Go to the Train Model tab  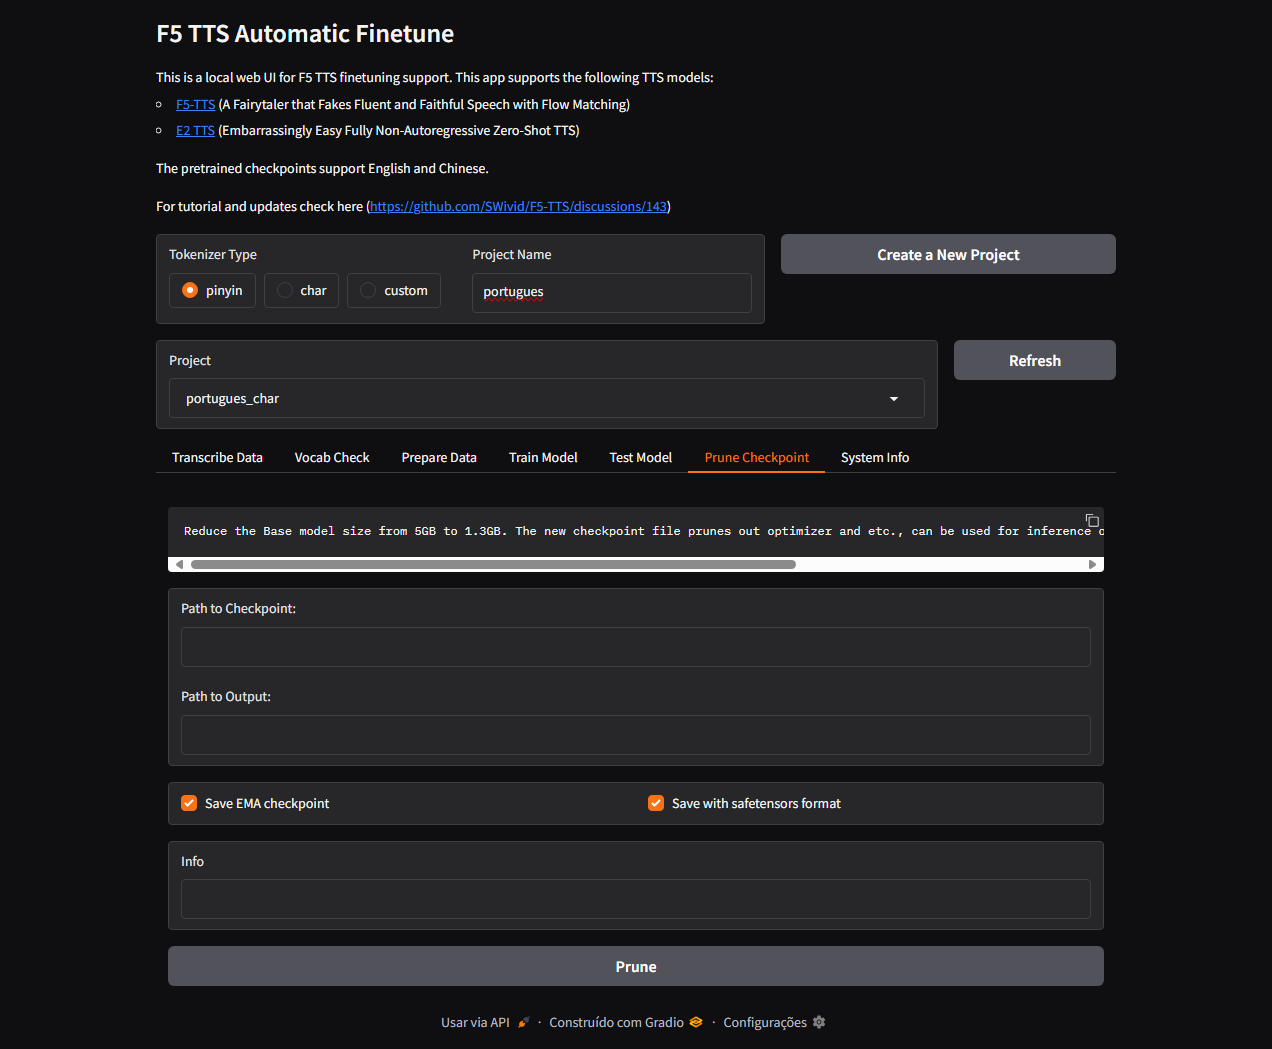(543, 457)
